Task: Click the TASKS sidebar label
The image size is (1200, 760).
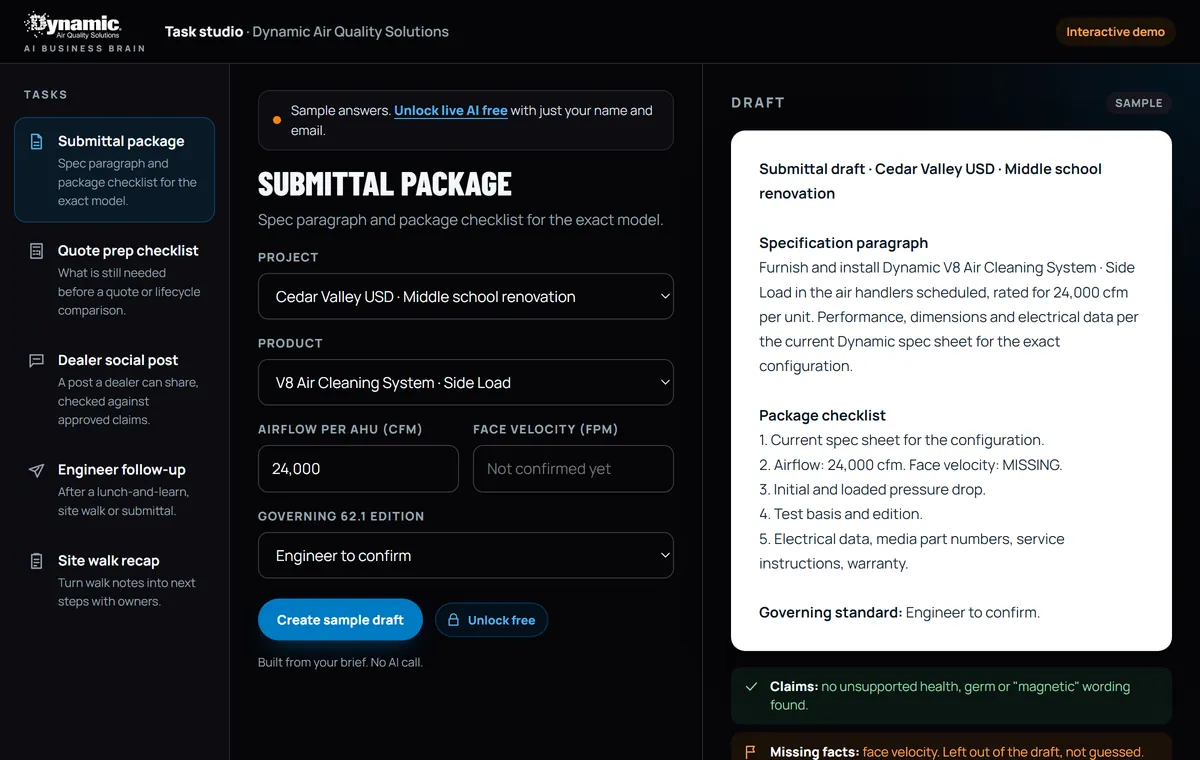Action: [46, 95]
